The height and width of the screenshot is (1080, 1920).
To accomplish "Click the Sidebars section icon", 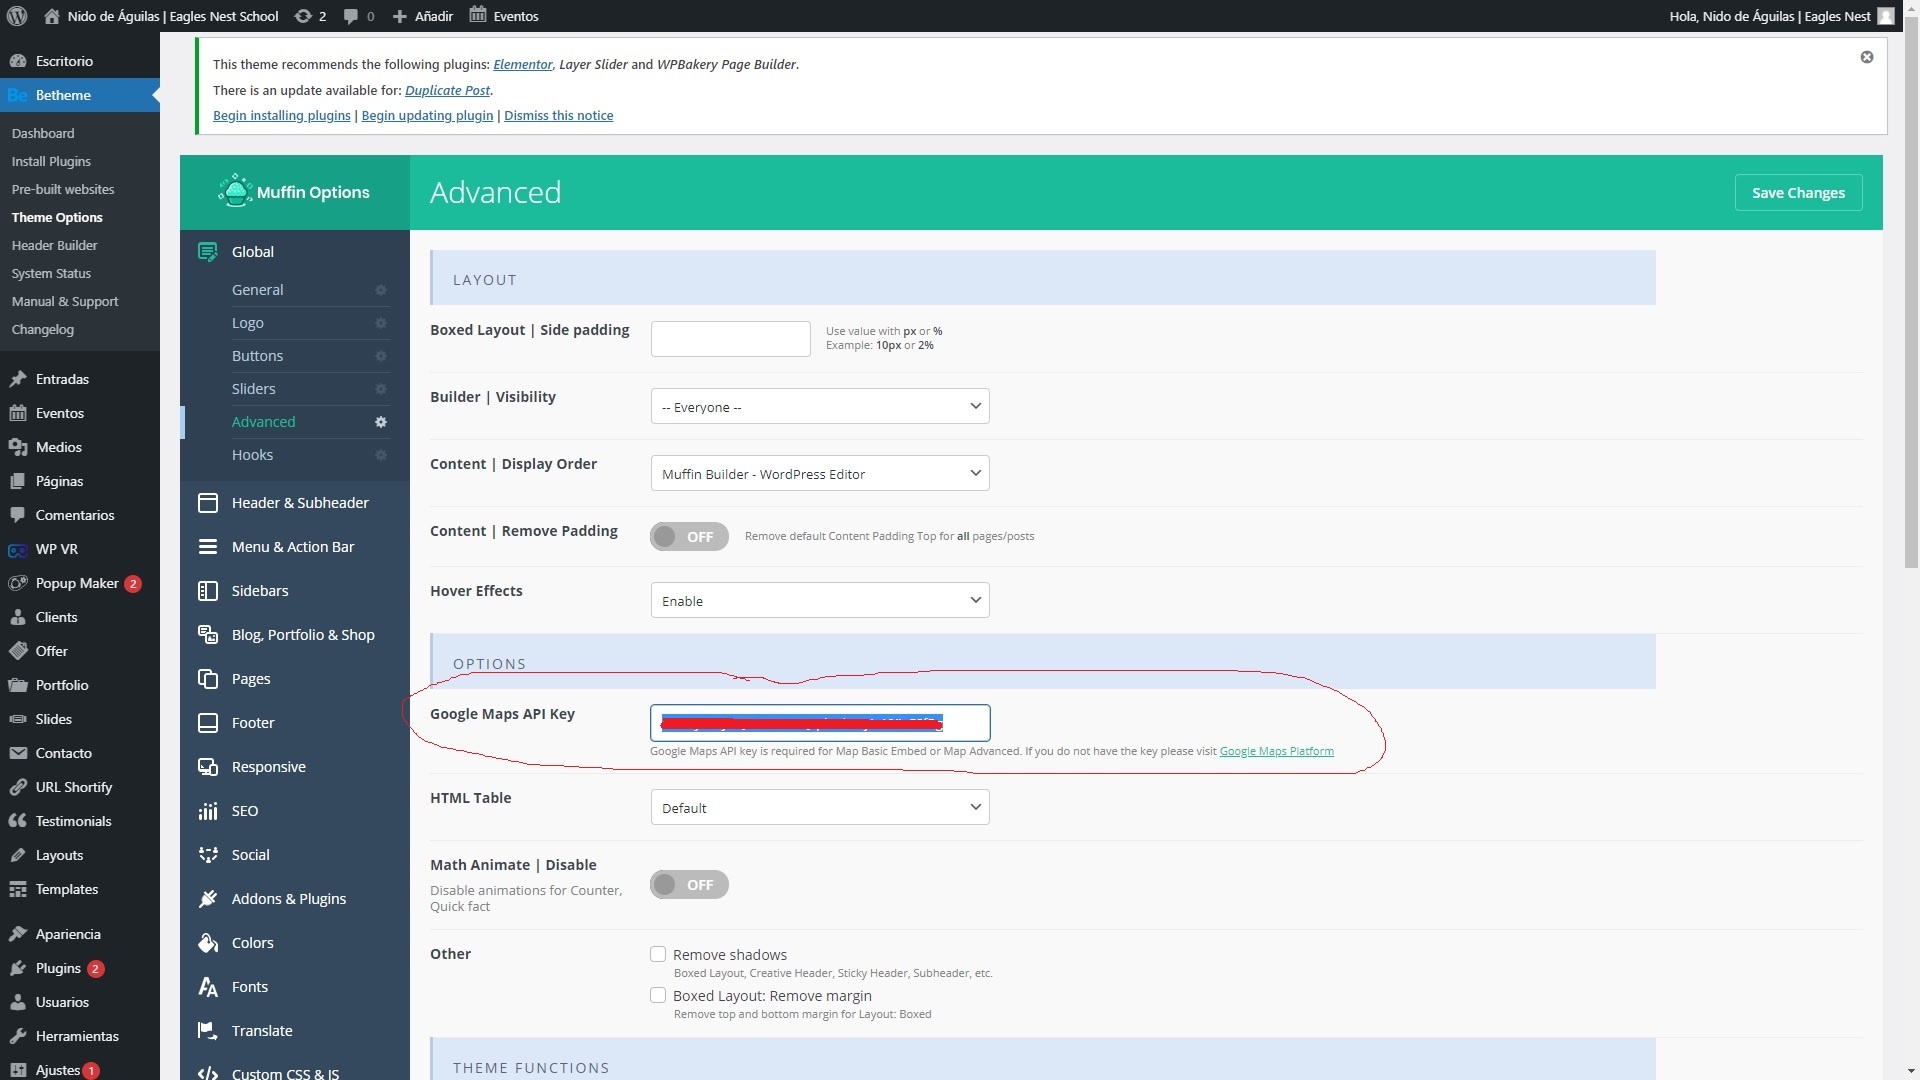I will (x=208, y=591).
